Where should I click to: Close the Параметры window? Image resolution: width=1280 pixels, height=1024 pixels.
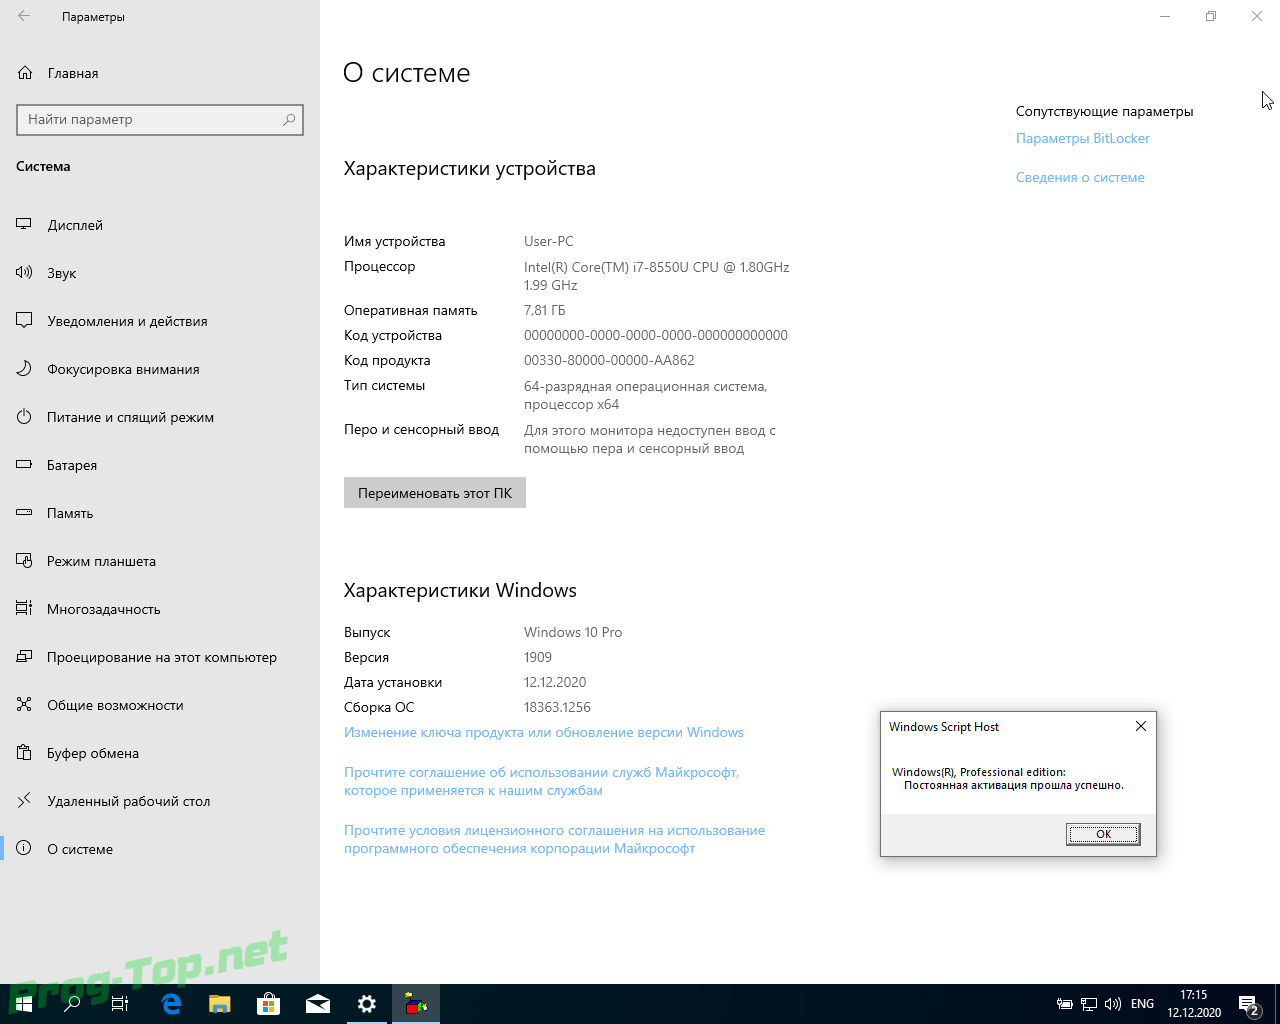point(1257,16)
